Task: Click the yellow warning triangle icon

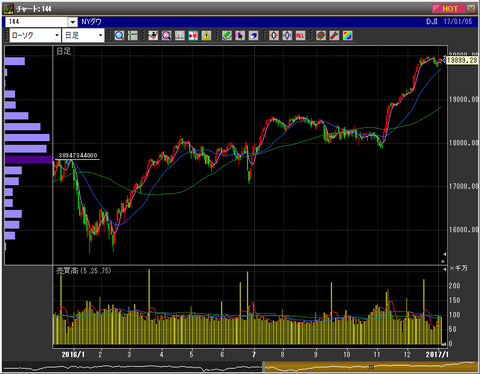Action: point(206,35)
